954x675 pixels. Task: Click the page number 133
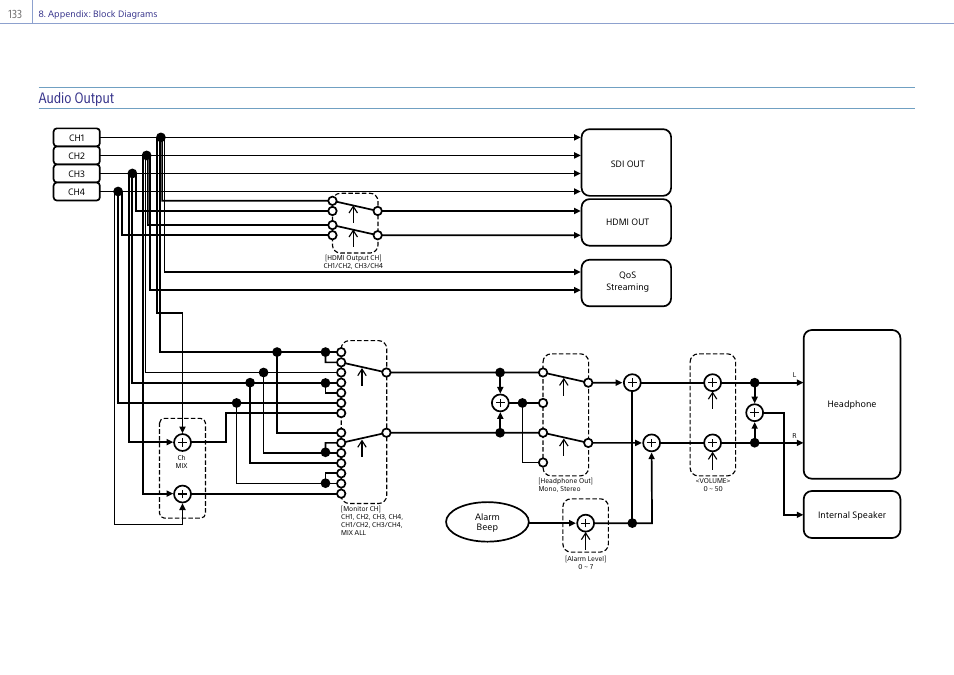15,13
